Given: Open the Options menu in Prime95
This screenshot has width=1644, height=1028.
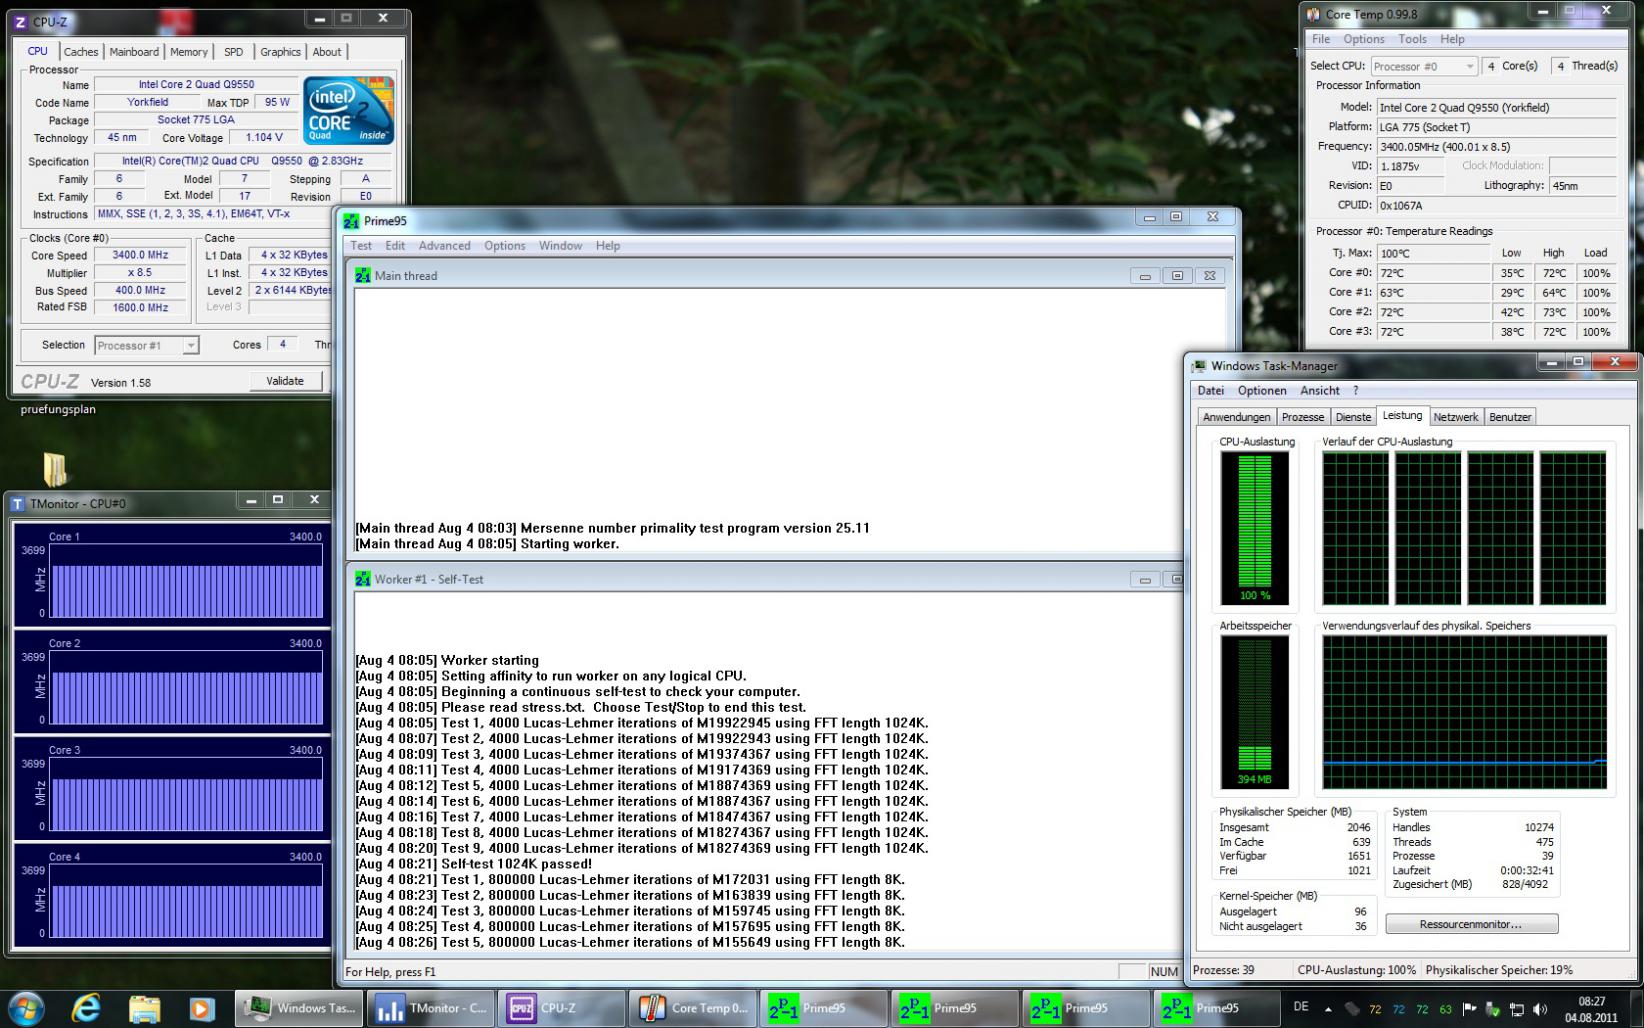Looking at the screenshot, I should (505, 246).
